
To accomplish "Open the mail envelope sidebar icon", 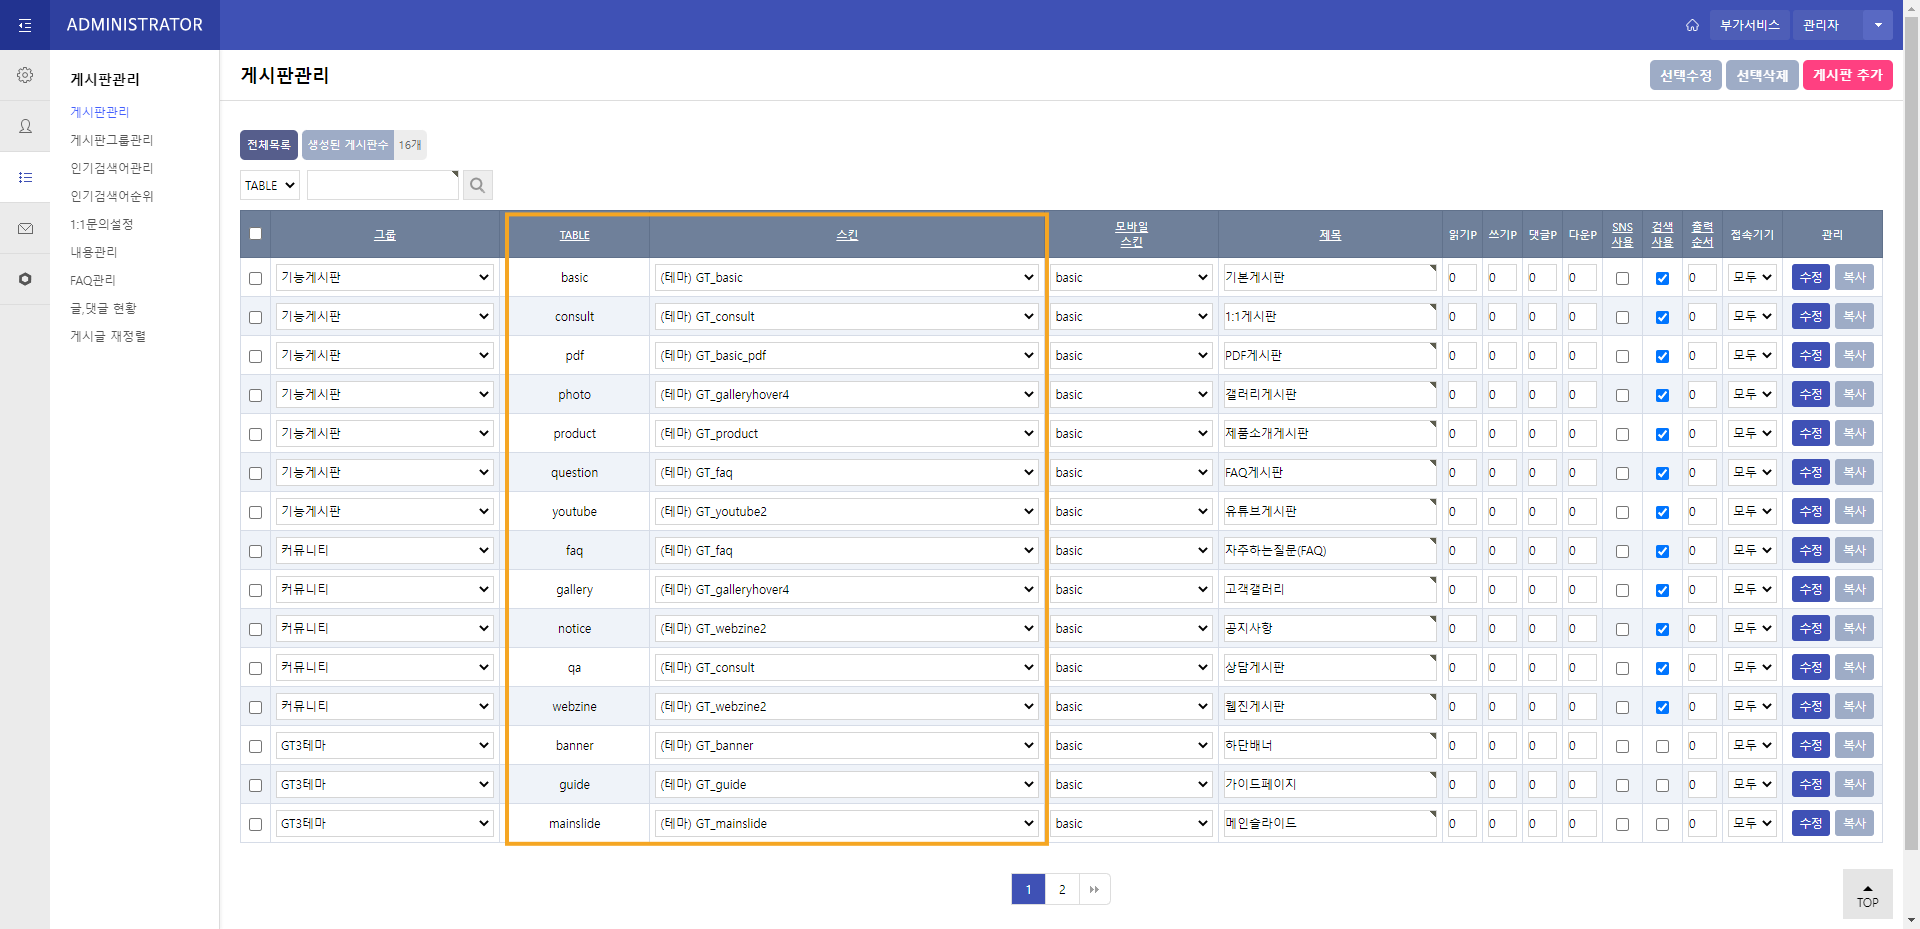I will point(25,228).
